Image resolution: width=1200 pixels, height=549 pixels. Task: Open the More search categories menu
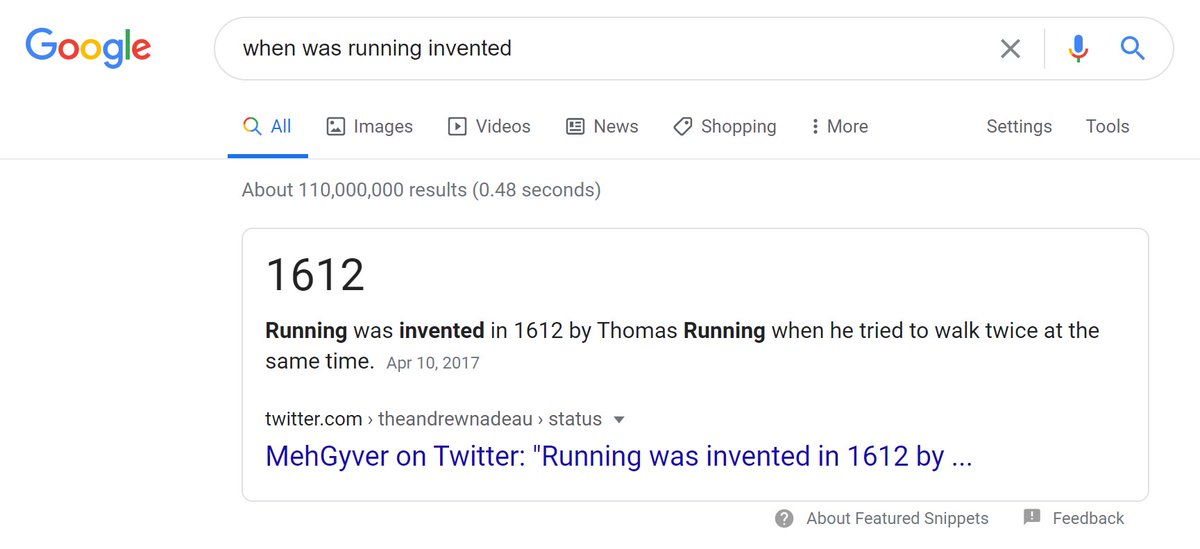(x=838, y=127)
